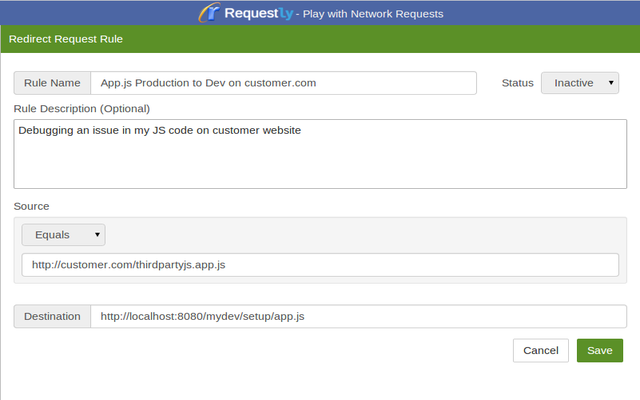This screenshot has width=640, height=400.
Task: Click the Cancel button
Action: [540, 350]
